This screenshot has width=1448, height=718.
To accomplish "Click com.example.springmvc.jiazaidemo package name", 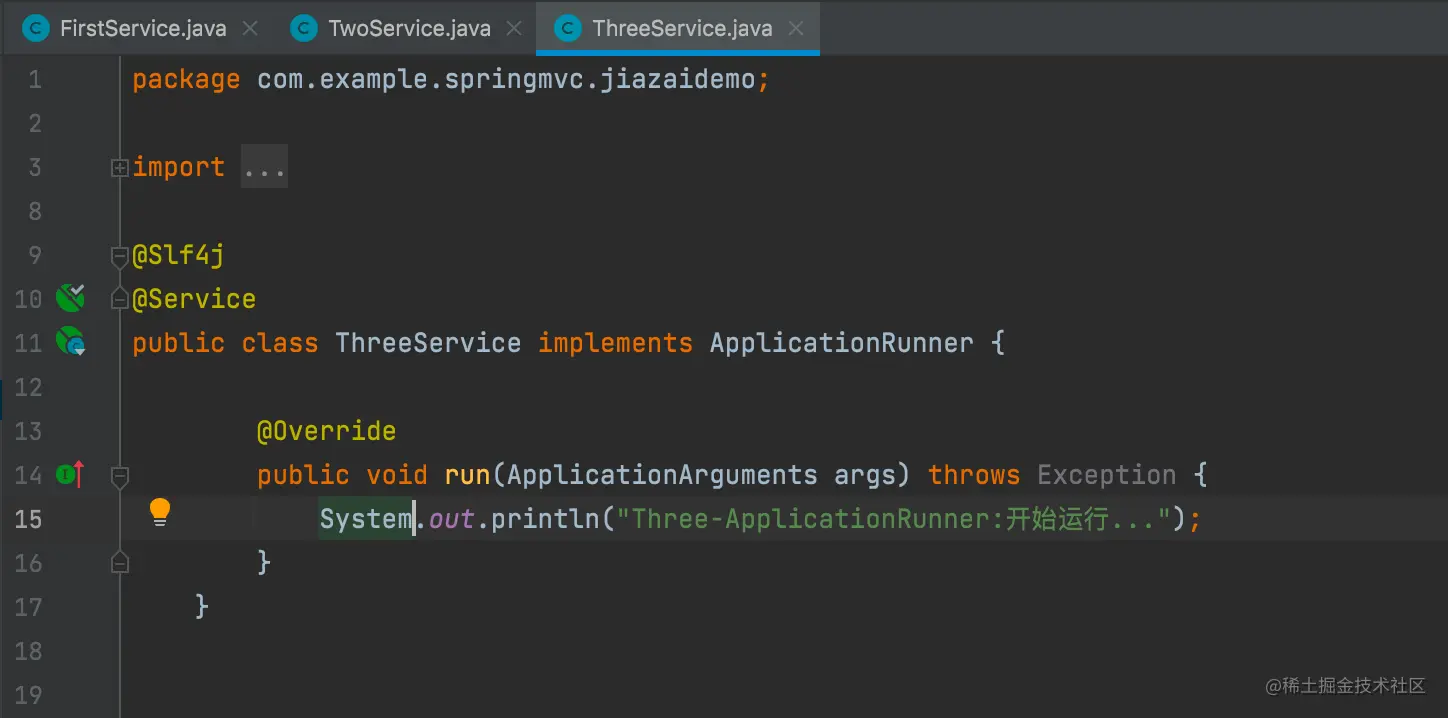I will (506, 79).
